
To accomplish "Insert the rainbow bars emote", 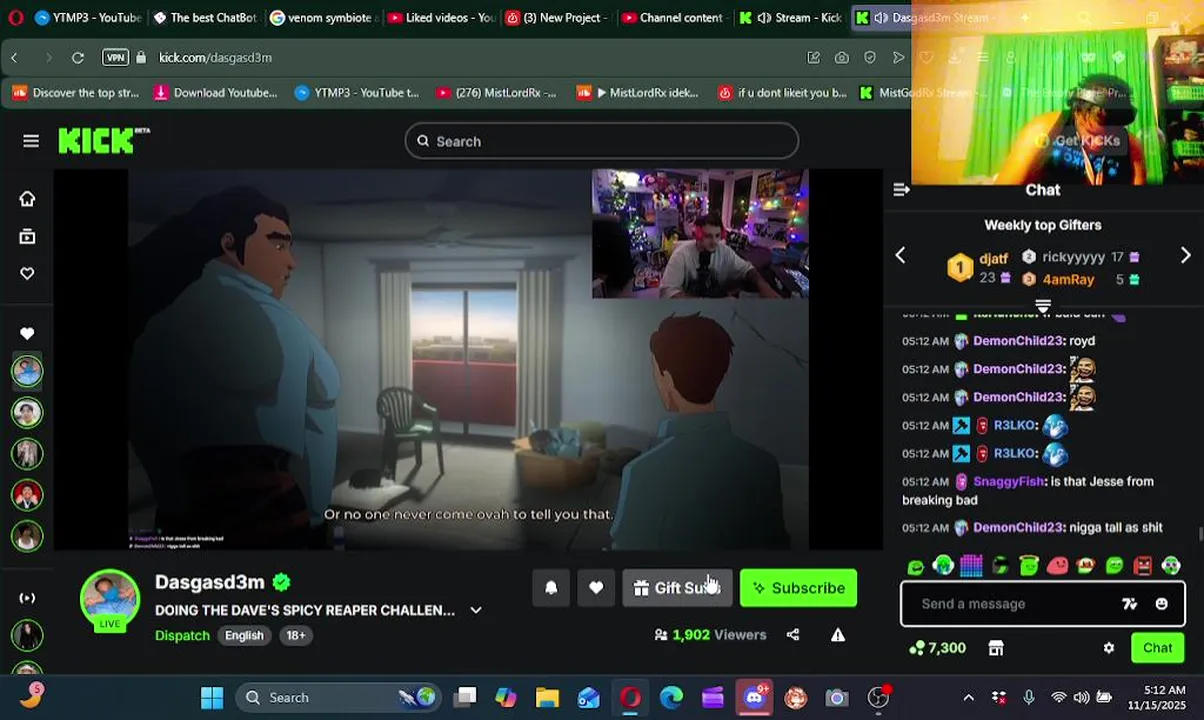I will (x=971, y=566).
